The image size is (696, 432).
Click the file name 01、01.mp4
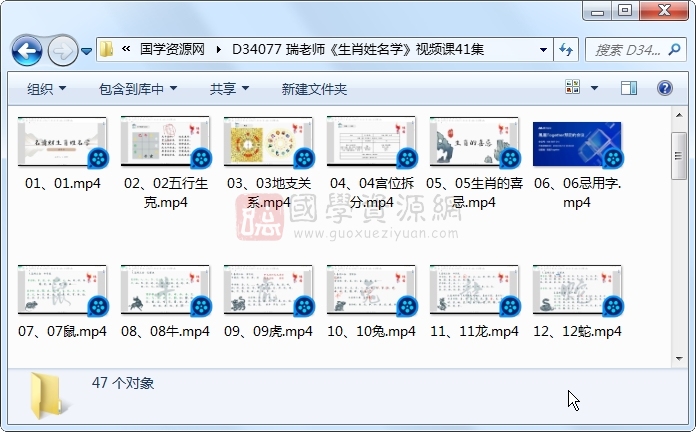click(x=63, y=183)
